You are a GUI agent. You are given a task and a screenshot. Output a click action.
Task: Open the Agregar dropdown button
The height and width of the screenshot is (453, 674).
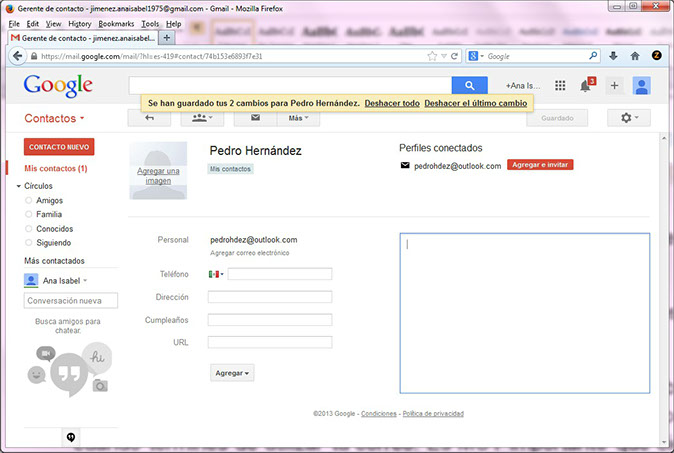tap(232, 373)
